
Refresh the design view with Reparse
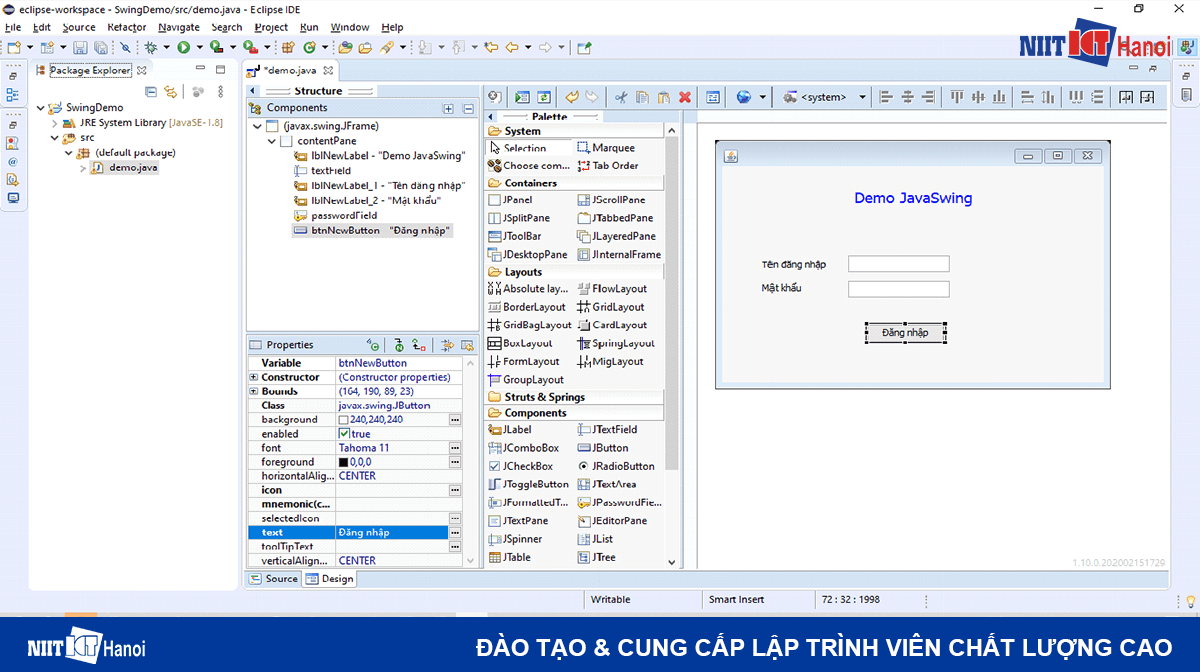point(543,97)
